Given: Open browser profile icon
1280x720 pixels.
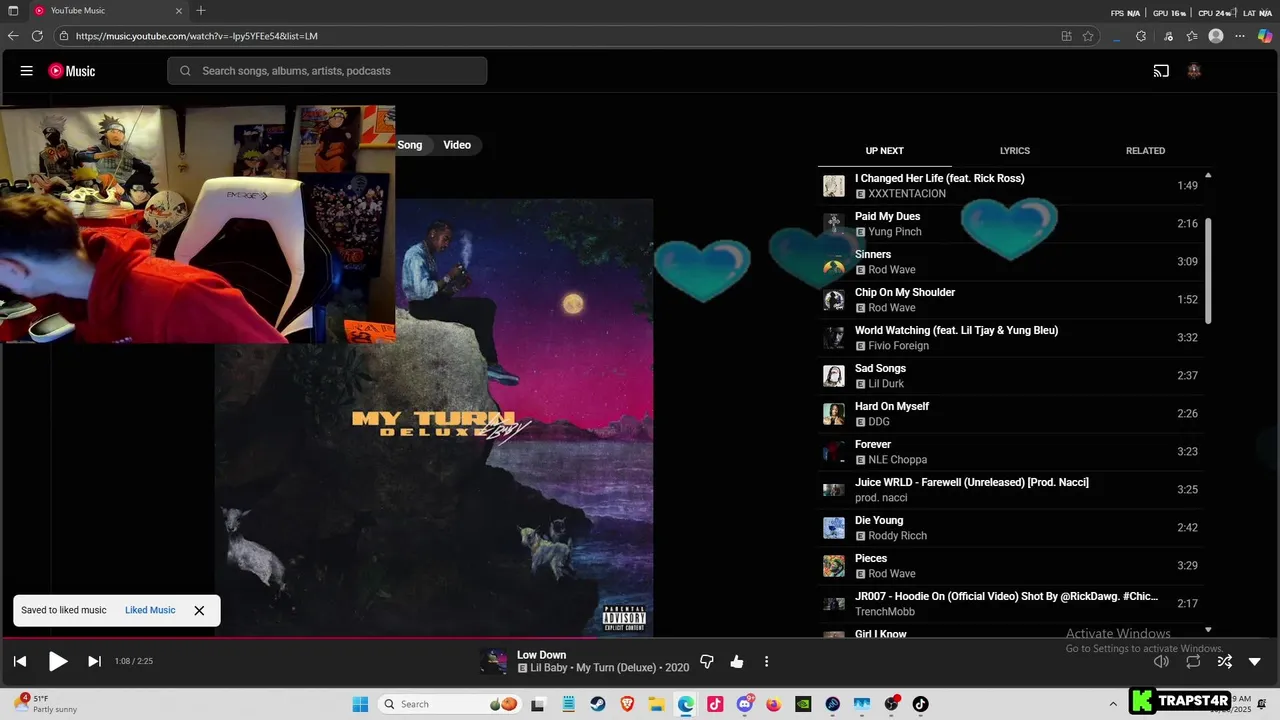Looking at the screenshot, I should click(1216, 36).
